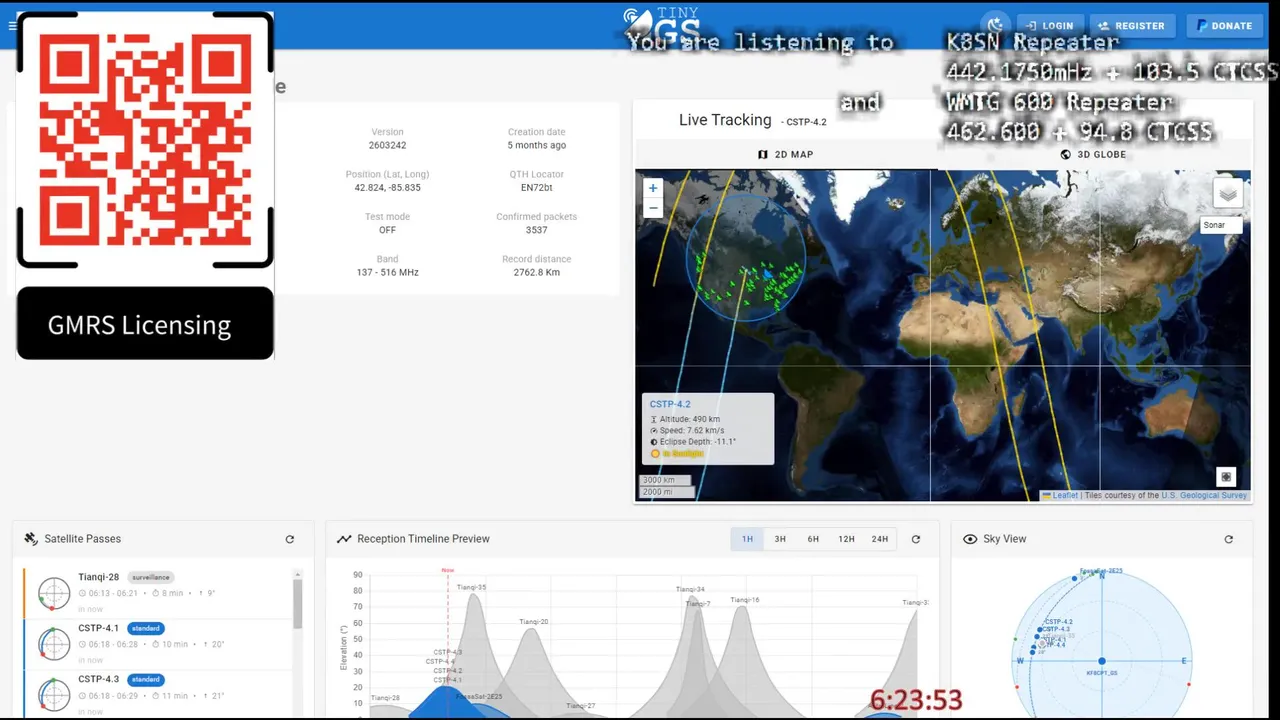Click the CSTP-4.3 polar pass icon
The image size is (1280, 720).
coord(54,695)
